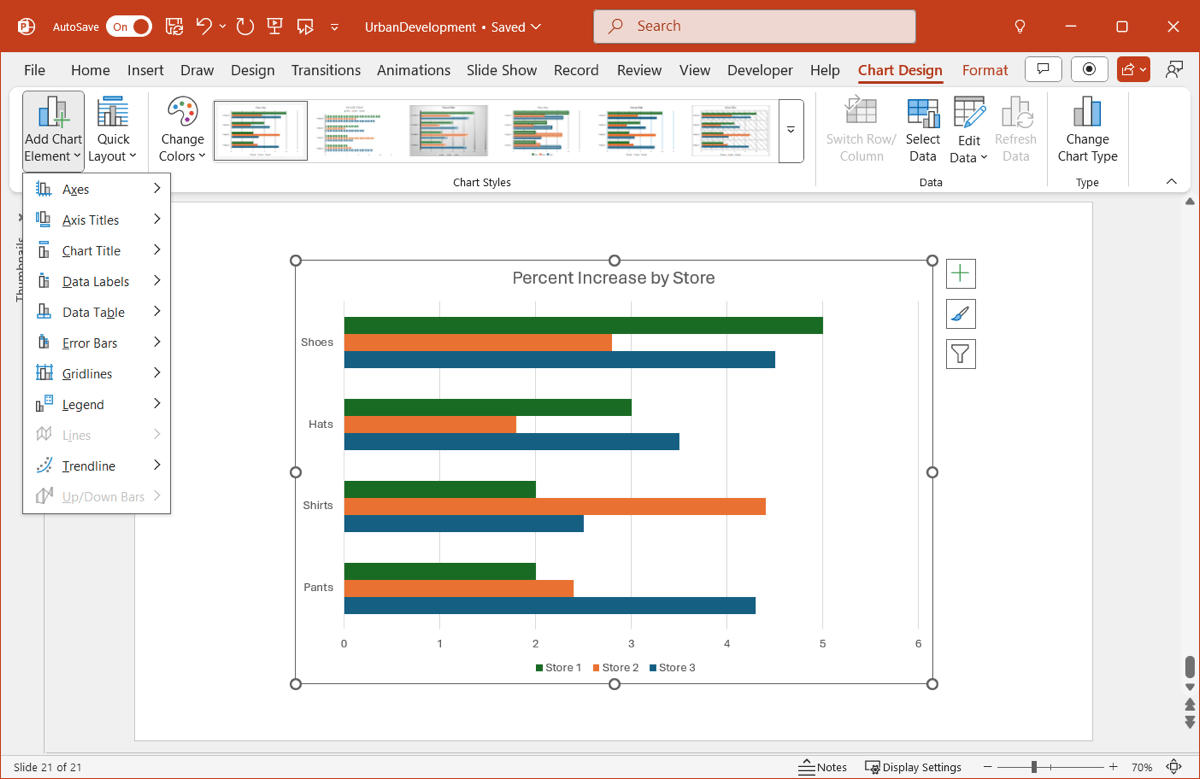
Task: Switch to the Home tab
Action: click(x=90, y=70)
